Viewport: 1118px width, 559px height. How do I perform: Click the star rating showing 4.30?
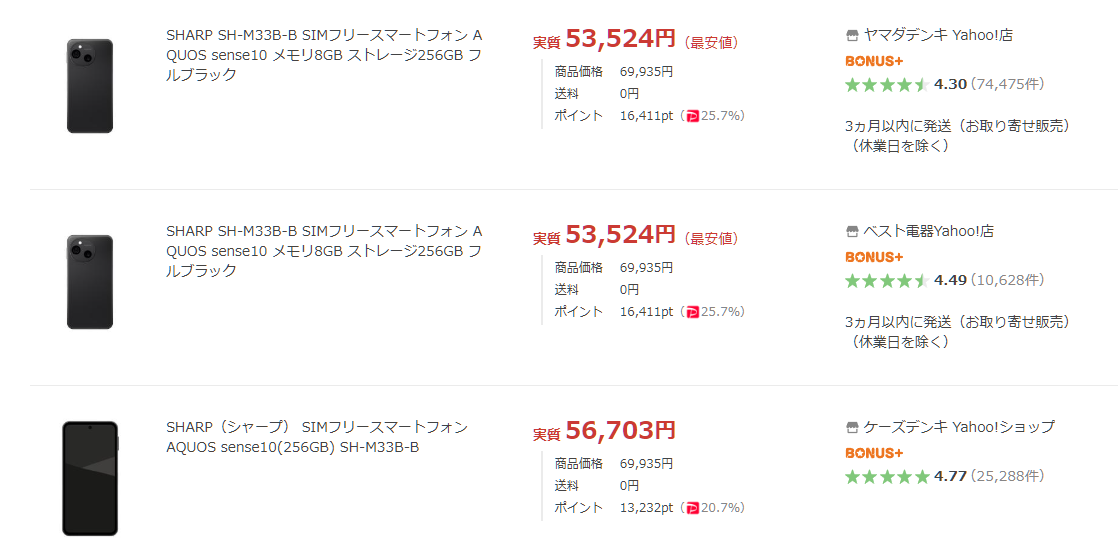coord(887,84)
